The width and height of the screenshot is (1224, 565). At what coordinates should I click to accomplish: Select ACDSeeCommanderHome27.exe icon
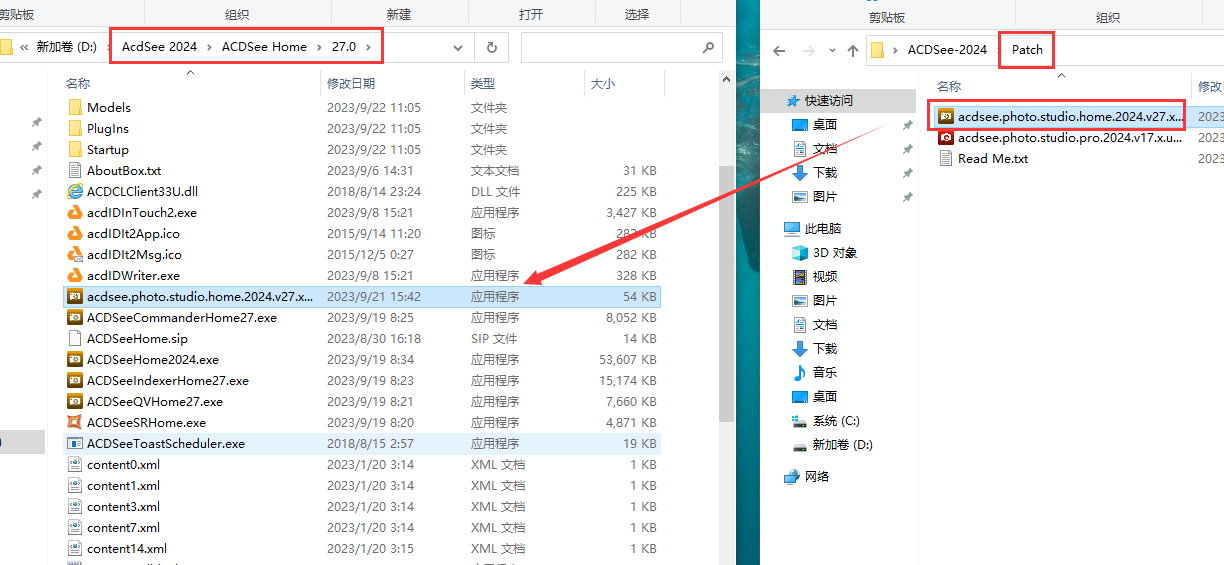click(x=75, y=317)
